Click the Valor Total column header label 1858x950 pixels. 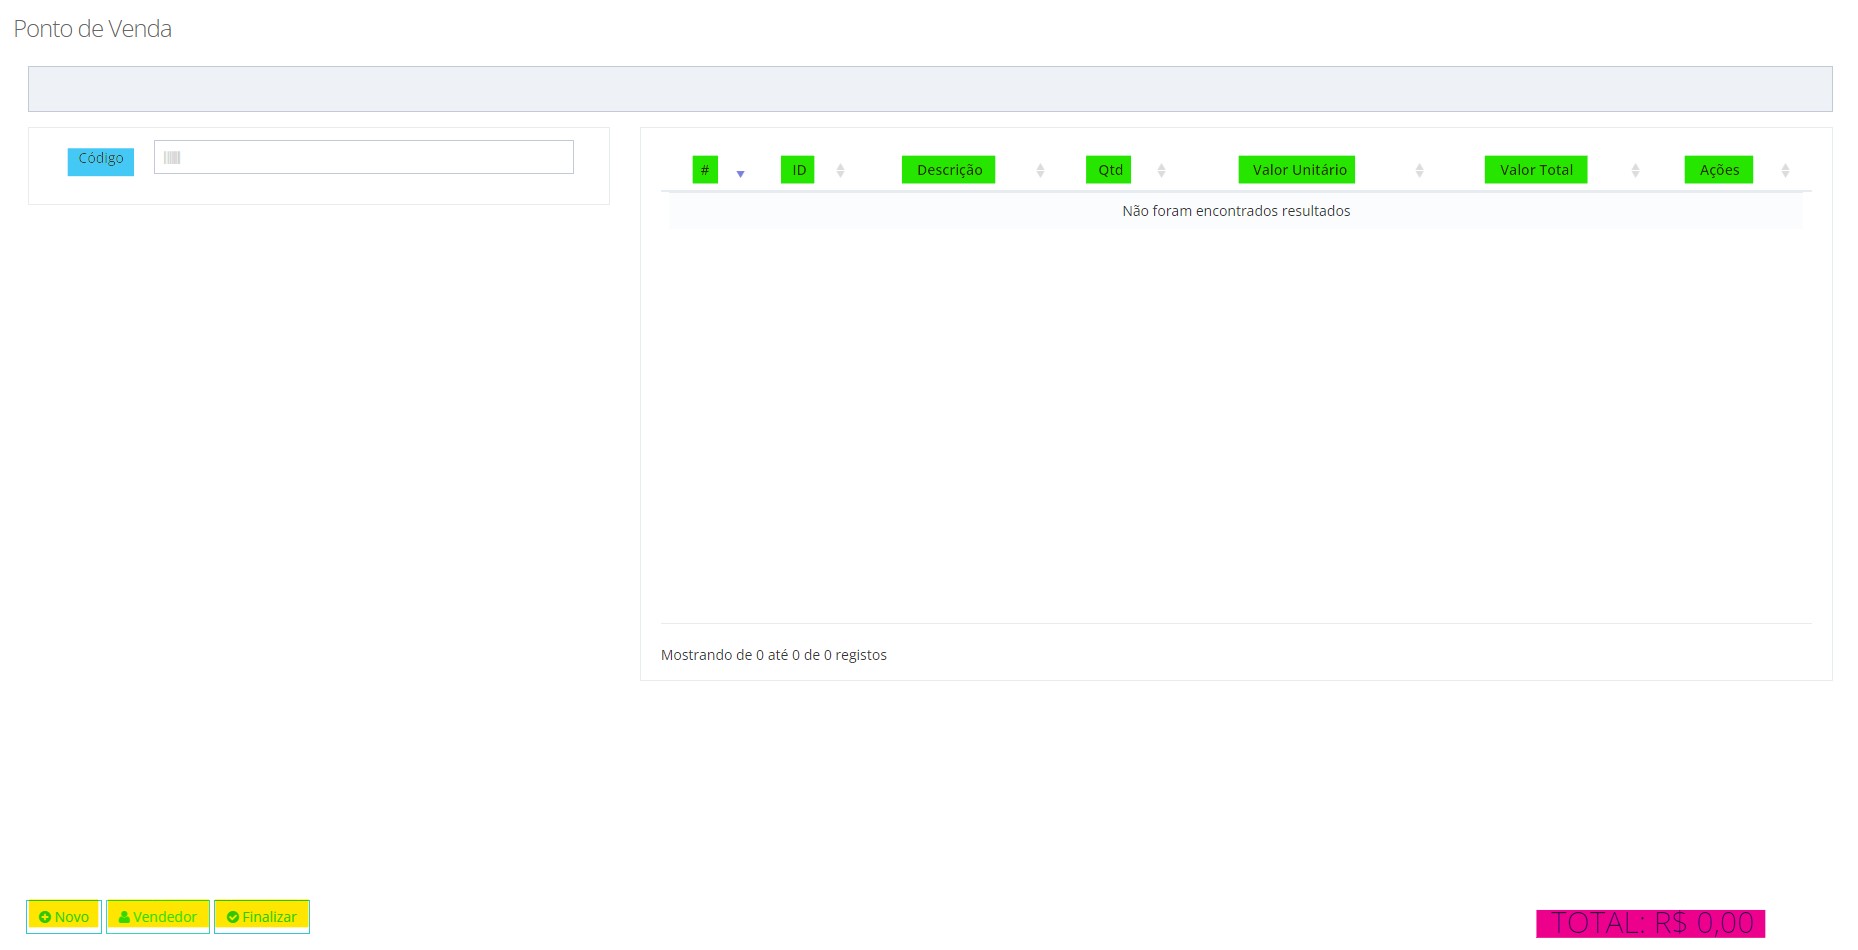click(1536, 170)
